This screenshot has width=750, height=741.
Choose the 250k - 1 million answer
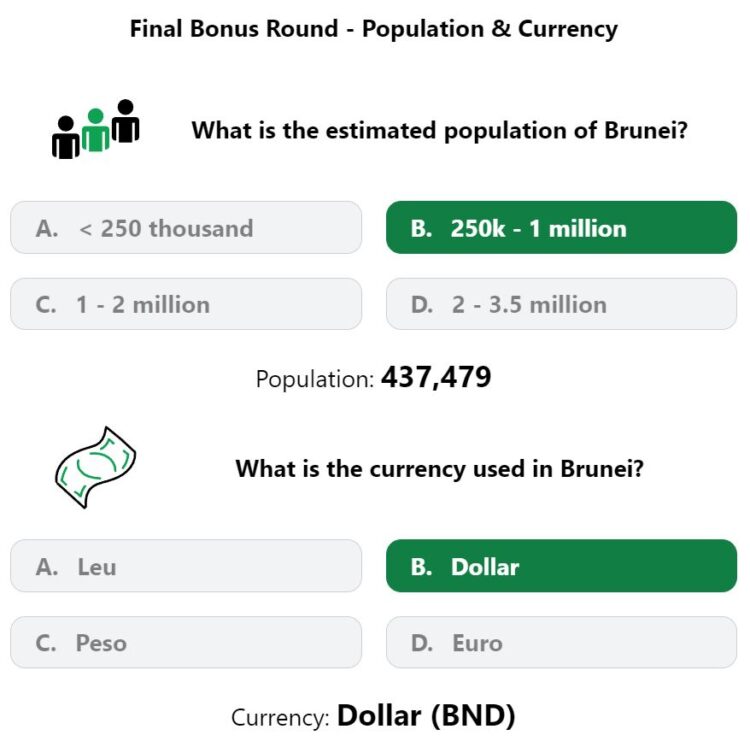(561, 228)
